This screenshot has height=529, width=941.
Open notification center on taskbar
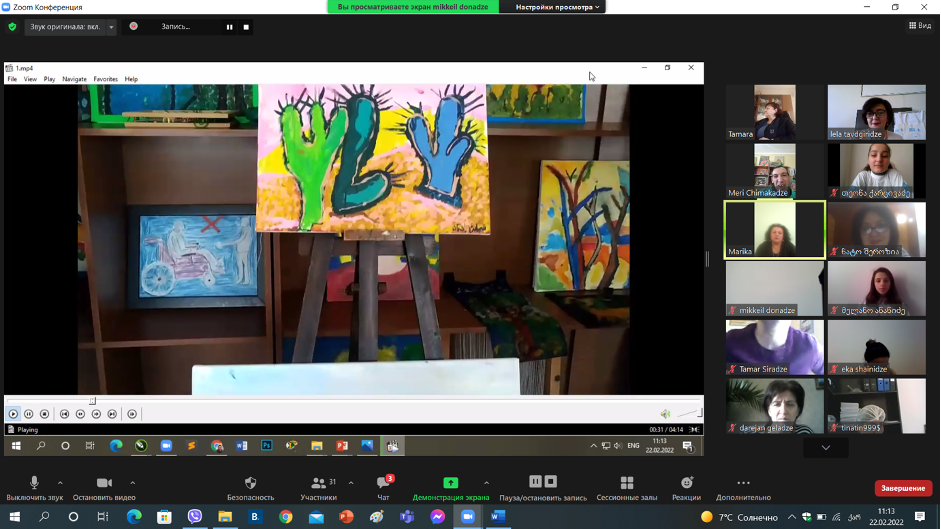point(920,517)
